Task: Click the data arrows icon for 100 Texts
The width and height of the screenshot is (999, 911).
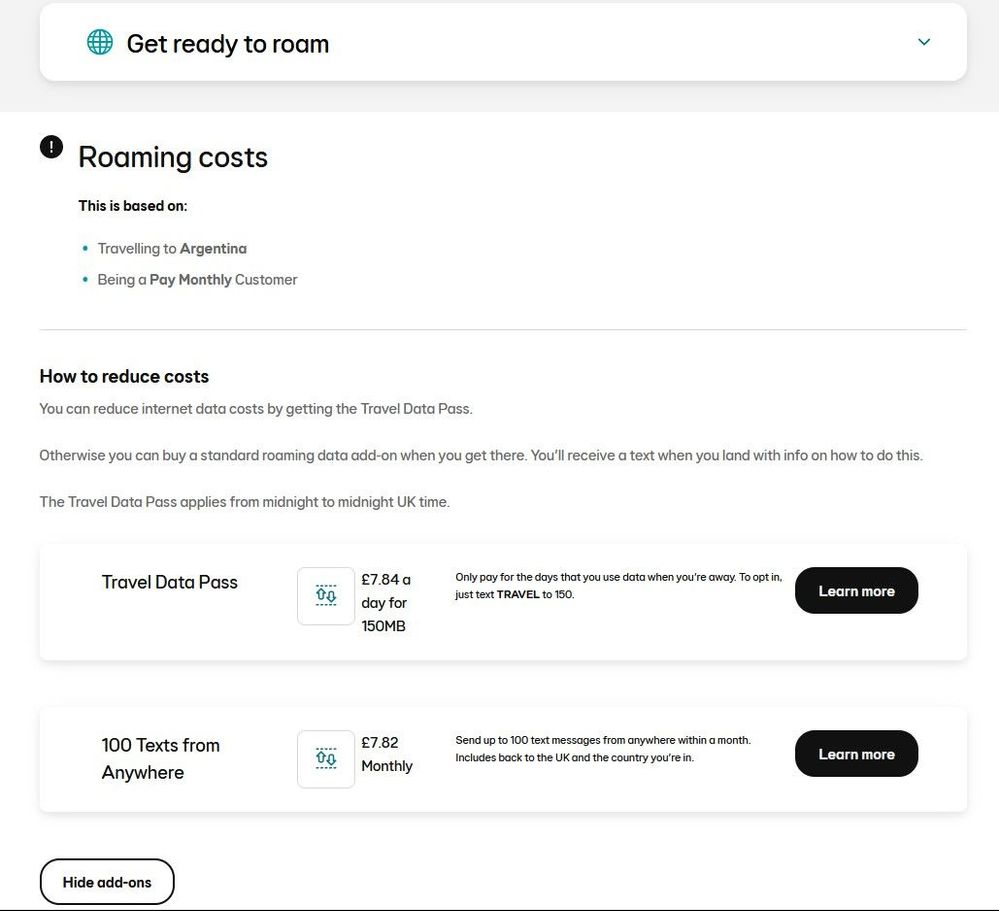Action: coord(326,759)
